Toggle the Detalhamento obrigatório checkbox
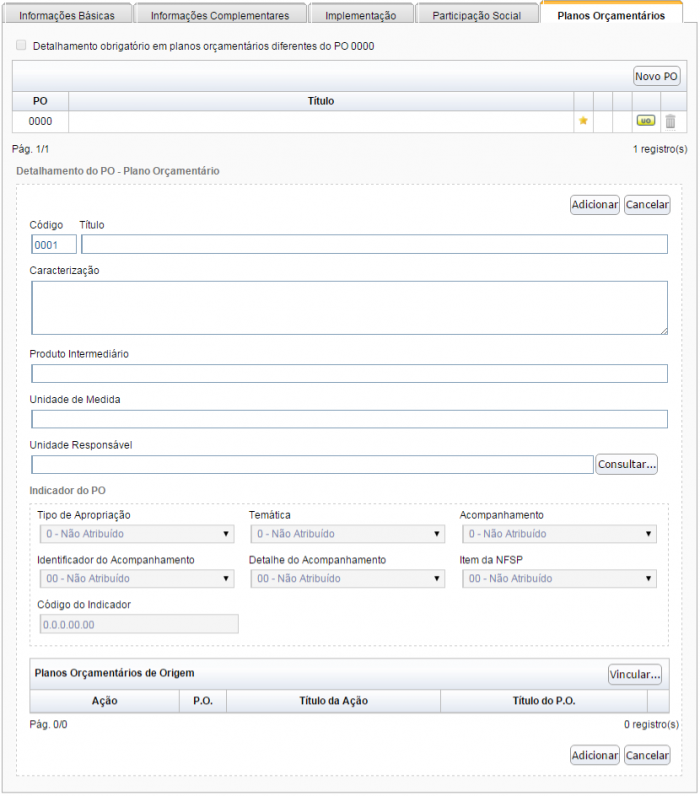Viewport: 700px width, 796px height. pyautogui.click(x=22, y=46)
